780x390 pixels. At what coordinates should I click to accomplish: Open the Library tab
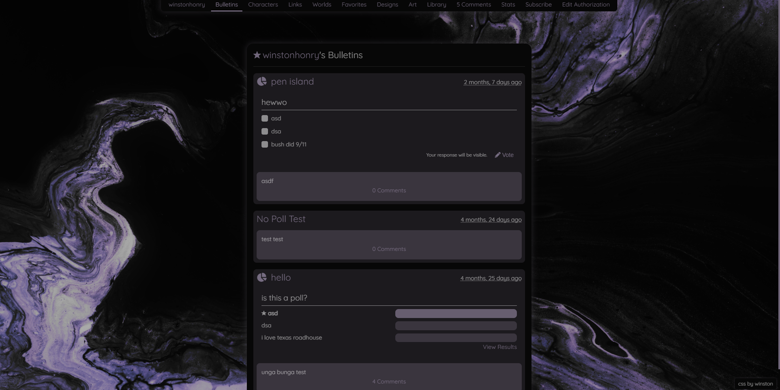tap(436, 4)
